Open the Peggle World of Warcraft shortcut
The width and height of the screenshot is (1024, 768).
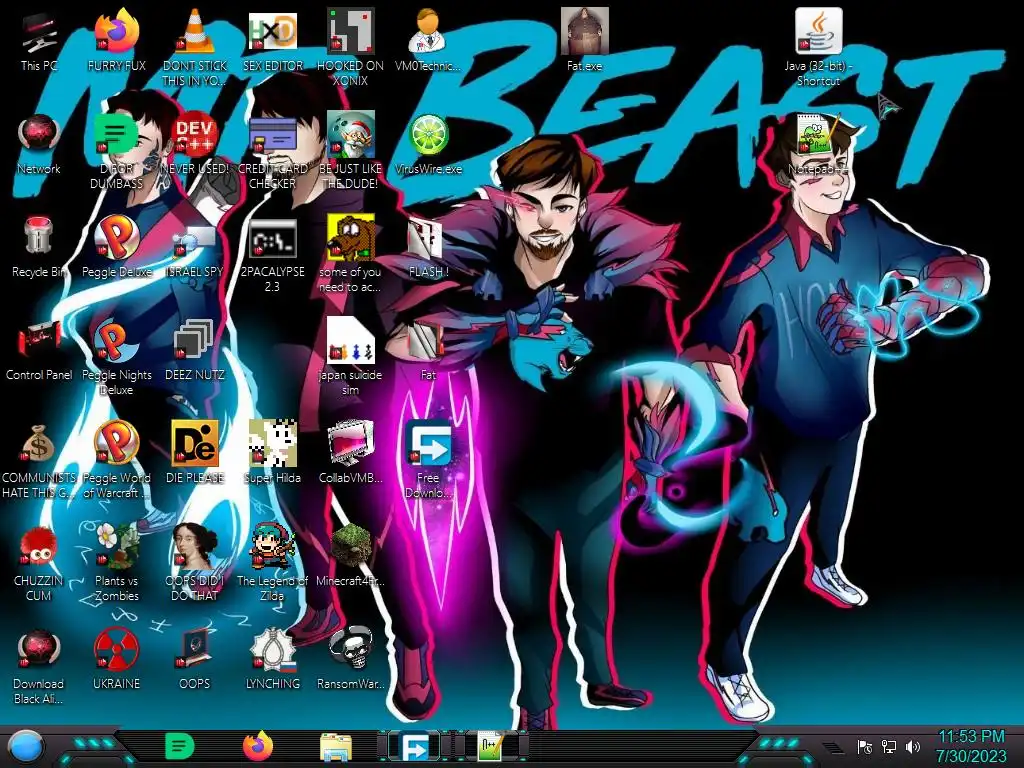(116, 443)
